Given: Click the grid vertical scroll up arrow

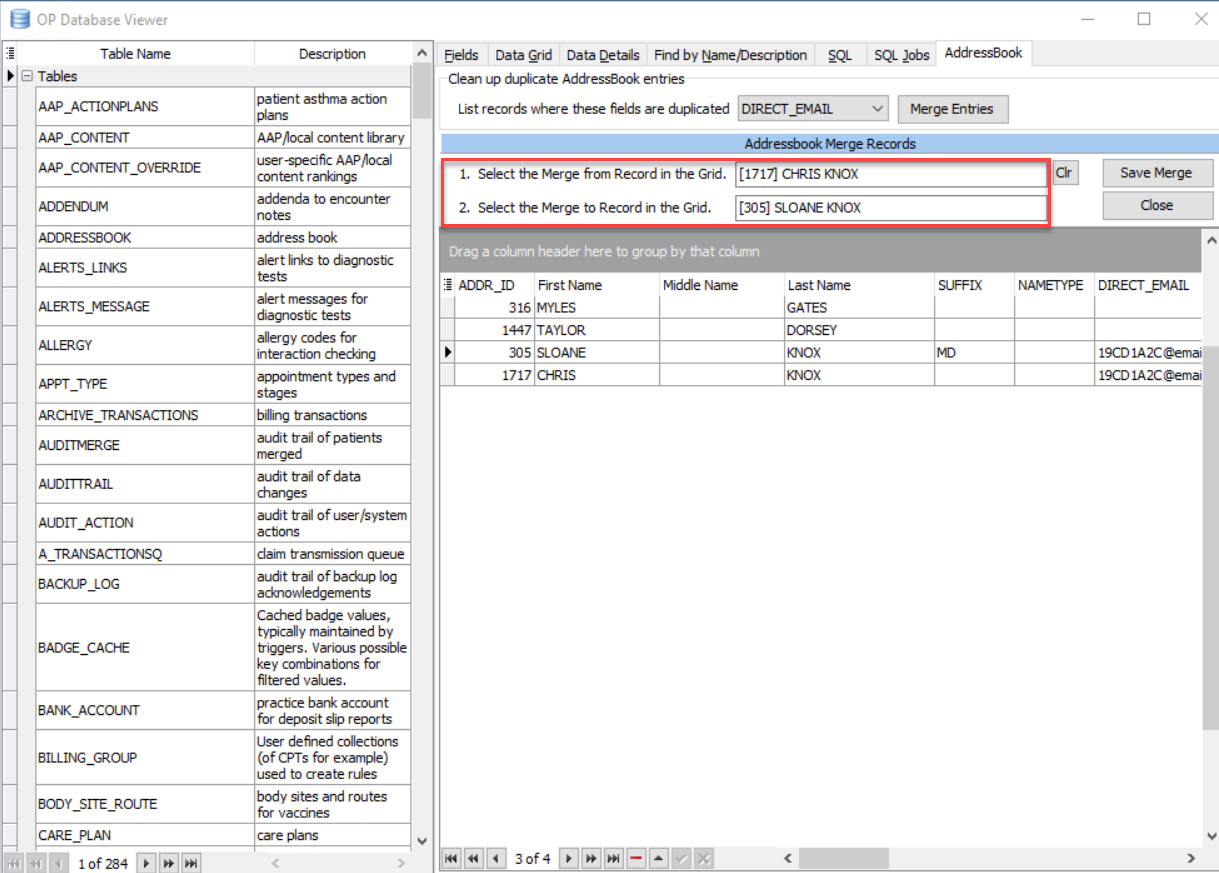Looking at the screenshot, I should coord(1211,240).
